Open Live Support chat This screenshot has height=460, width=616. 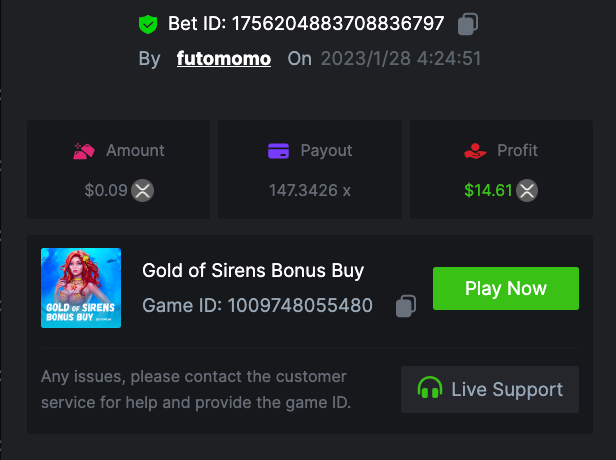coord(490,389)
